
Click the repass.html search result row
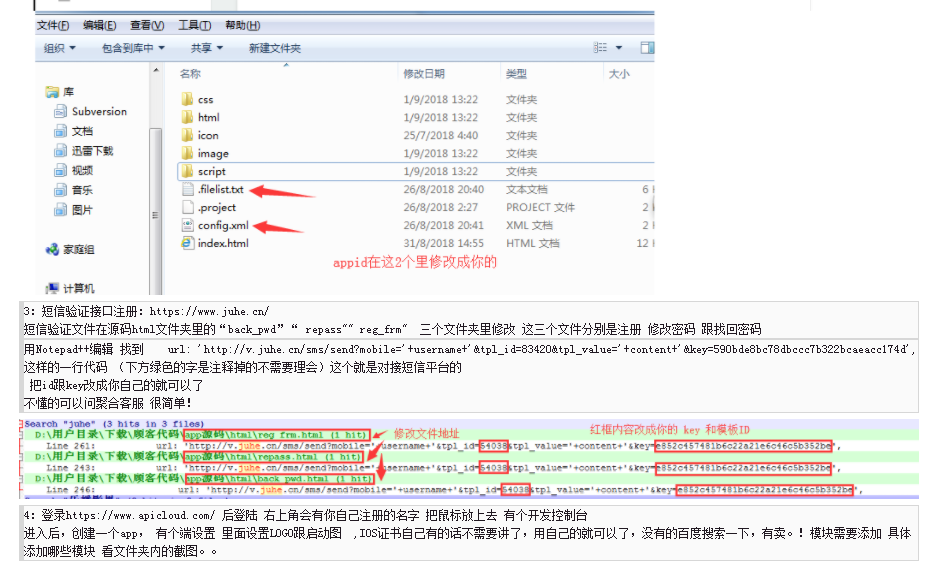click(200, 456)
